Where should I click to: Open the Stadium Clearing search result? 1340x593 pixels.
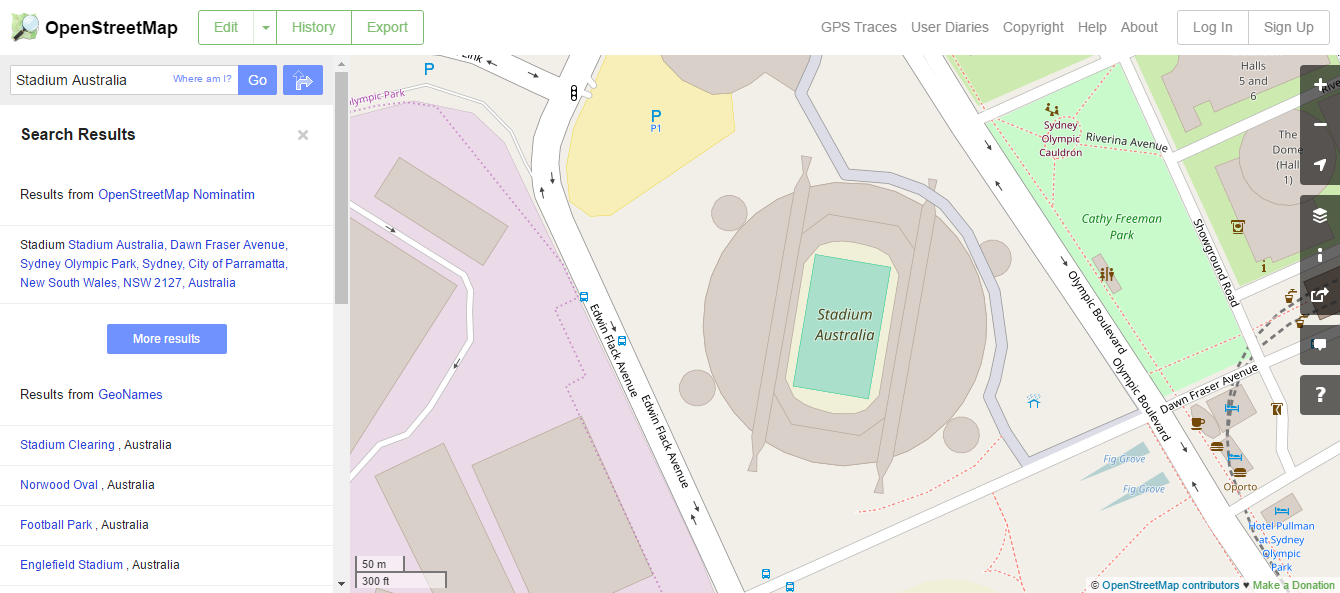[67, 445]
